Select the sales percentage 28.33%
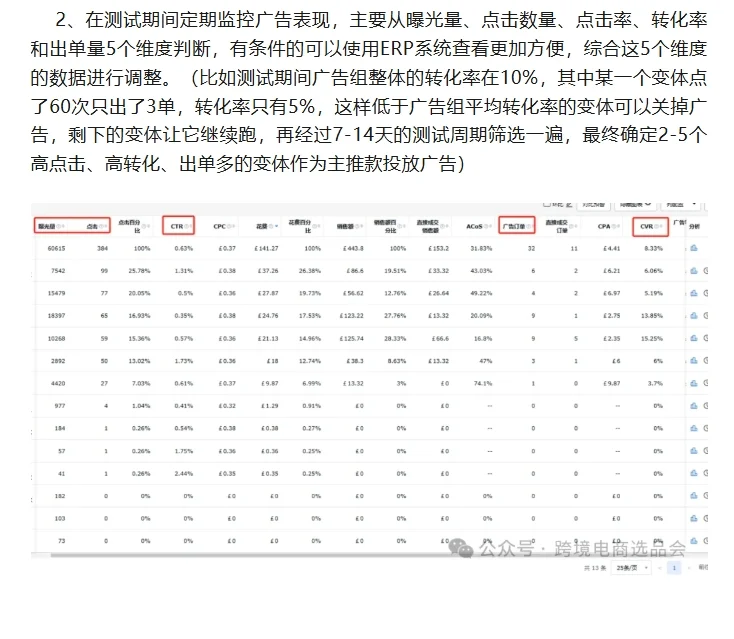The width and height of the screenshot is (734, 639). [x=395, y=338]
